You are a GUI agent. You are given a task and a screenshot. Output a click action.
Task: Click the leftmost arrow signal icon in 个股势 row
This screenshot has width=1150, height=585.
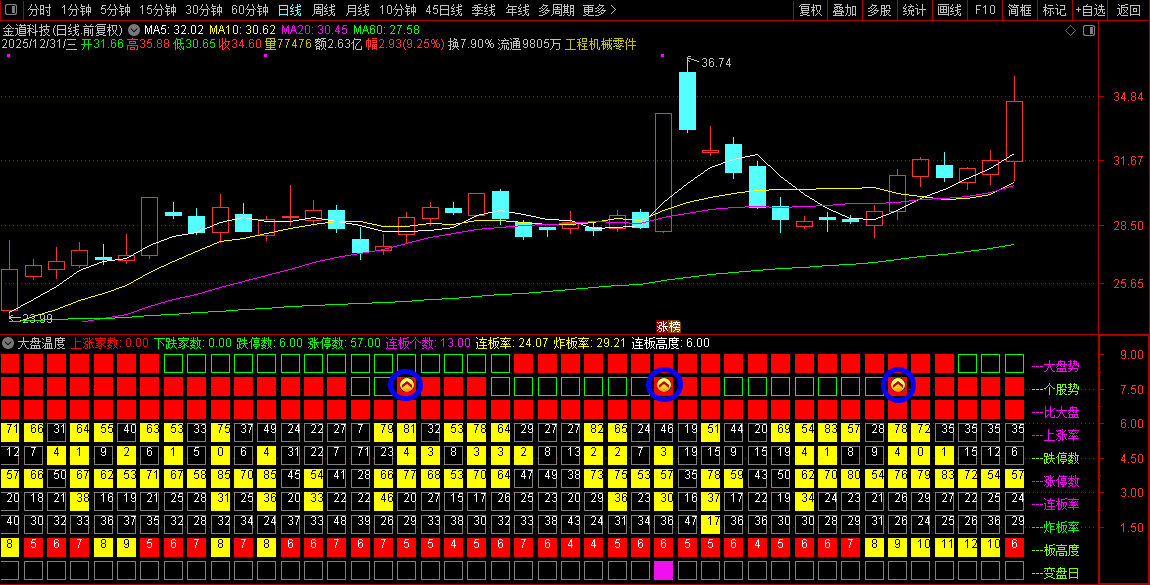point(406,385)
